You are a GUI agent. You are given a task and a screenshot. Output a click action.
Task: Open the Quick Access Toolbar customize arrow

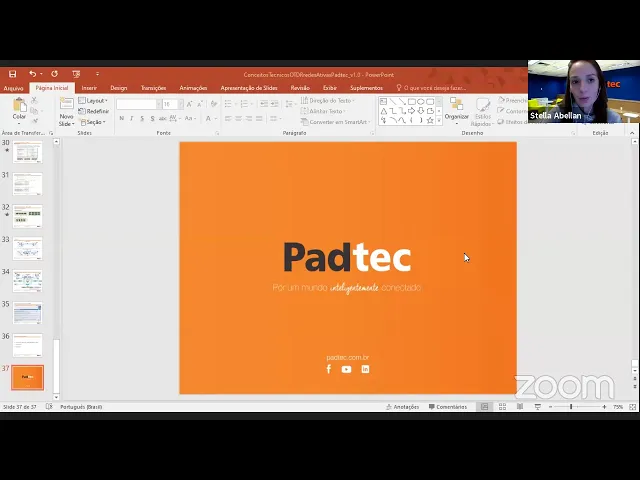[x=97, y=74]
